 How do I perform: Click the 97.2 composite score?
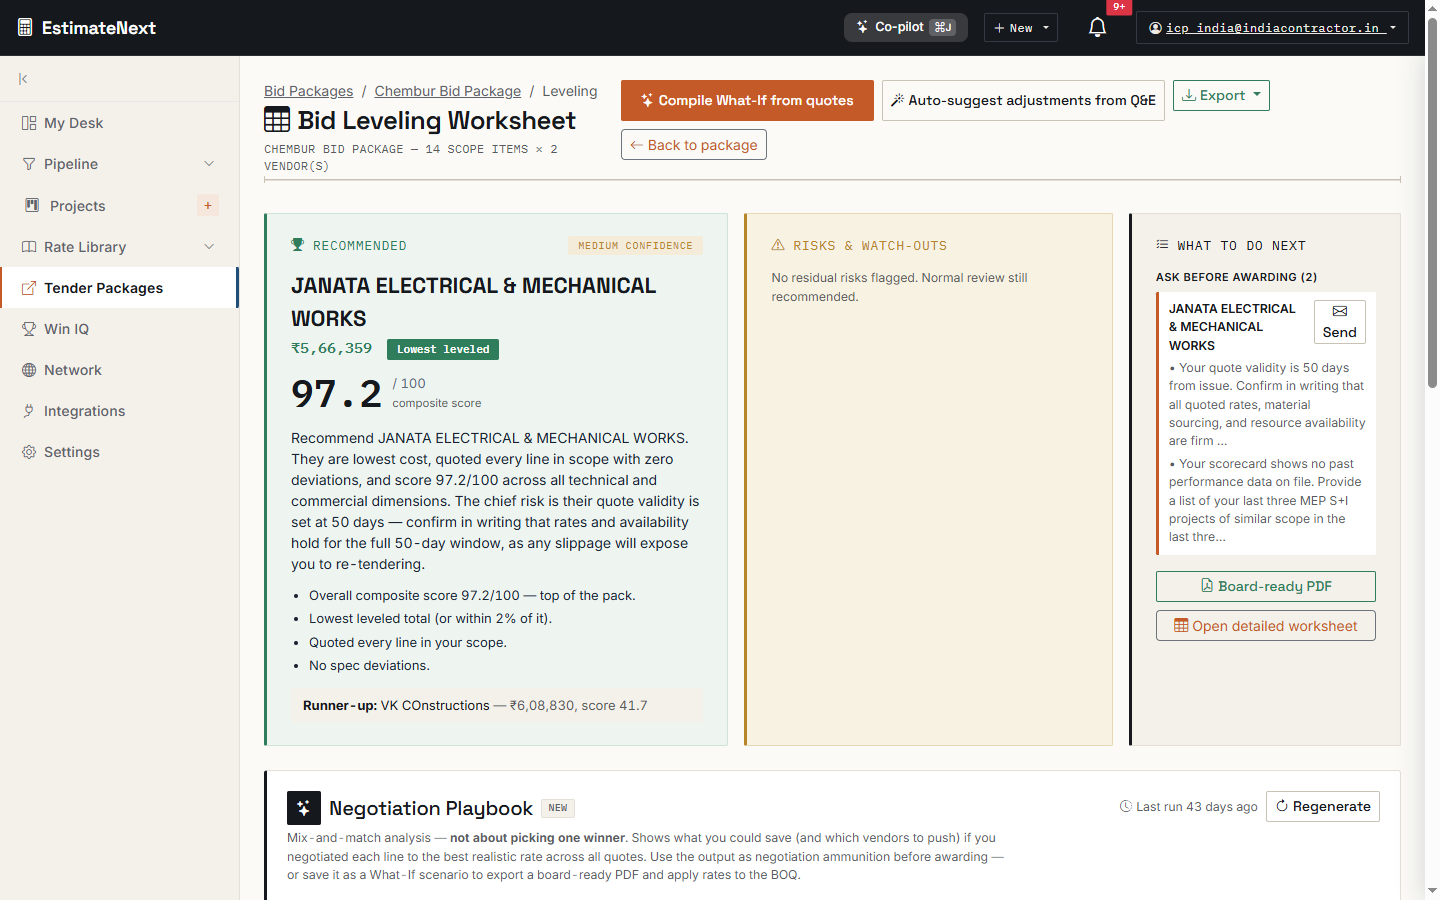pos(336,394)
